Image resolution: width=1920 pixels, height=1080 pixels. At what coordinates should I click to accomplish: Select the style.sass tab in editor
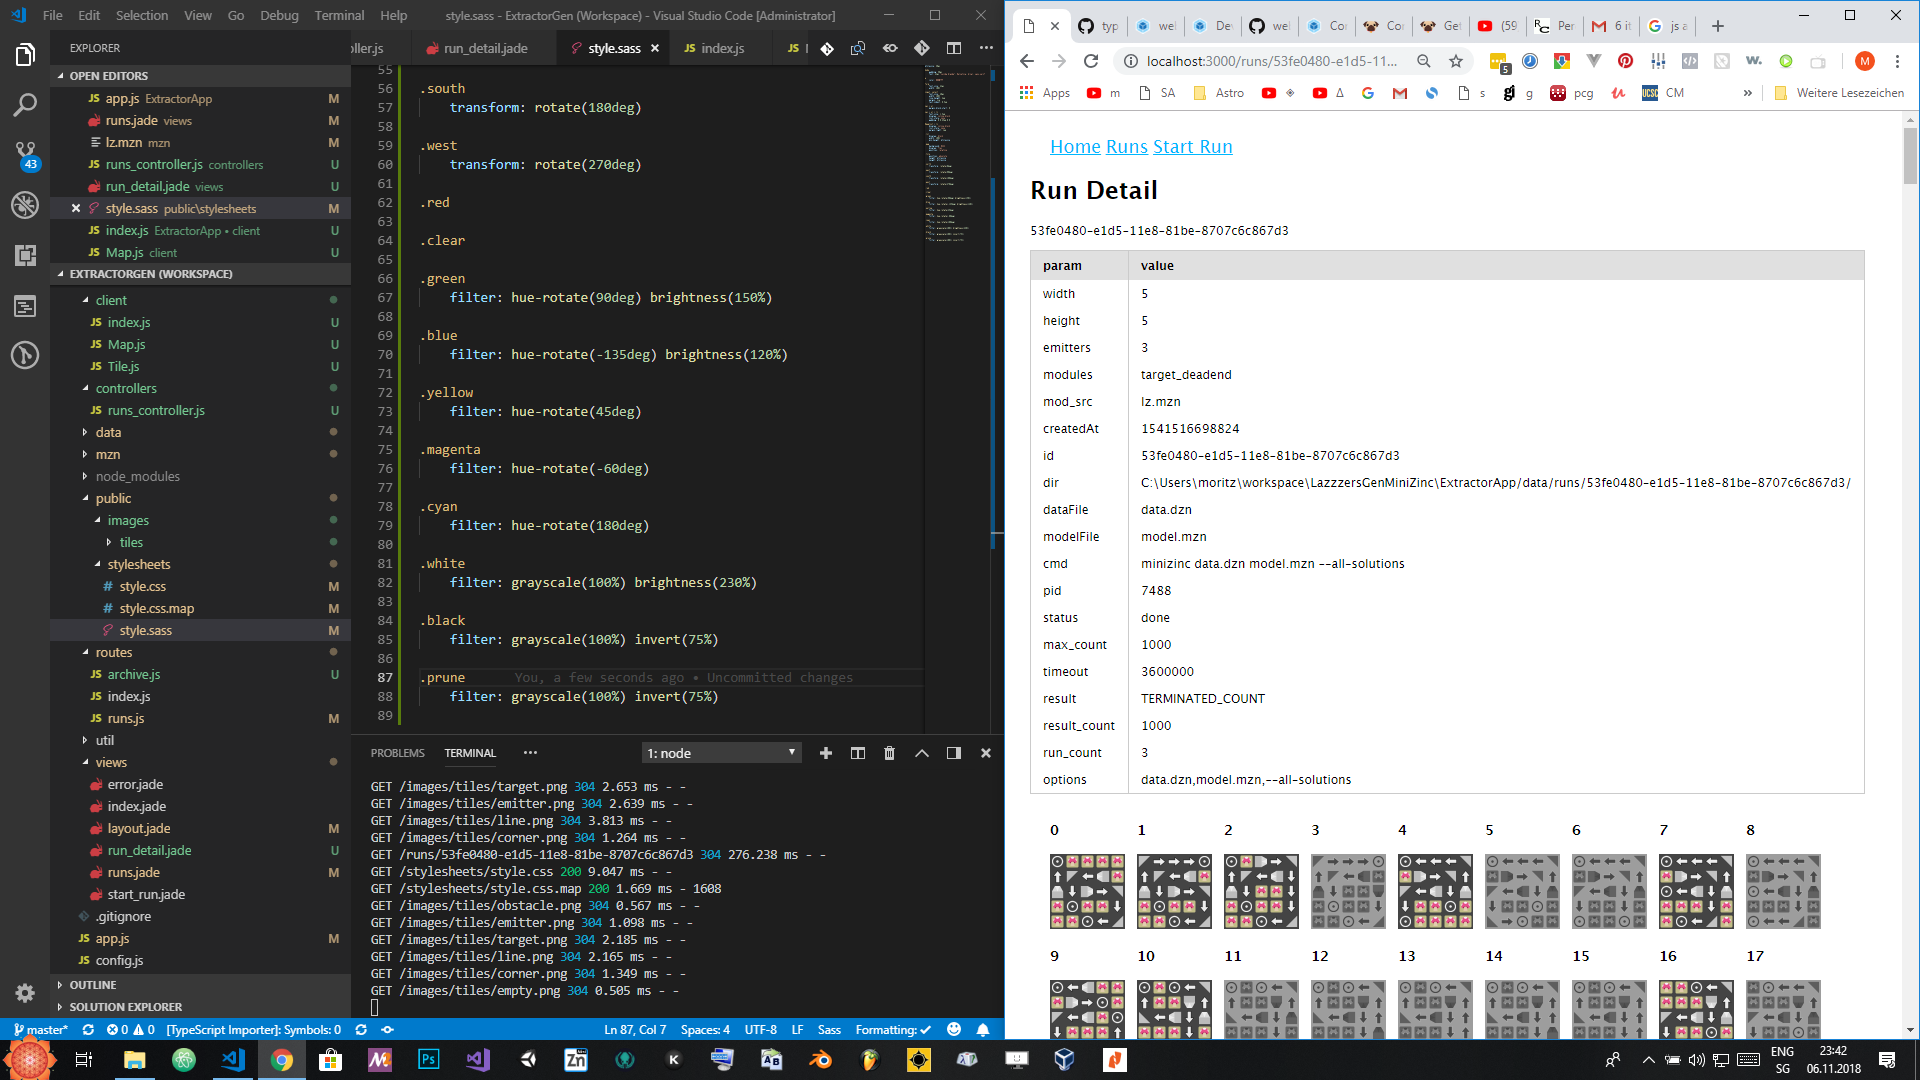pyautogui.click(x=612, y=47)
